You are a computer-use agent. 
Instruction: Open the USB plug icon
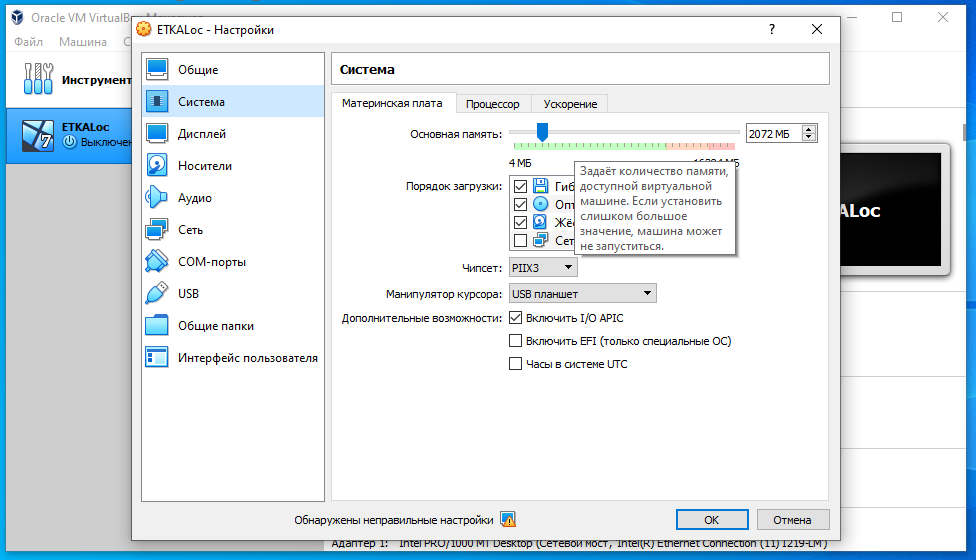click(157, 293)
